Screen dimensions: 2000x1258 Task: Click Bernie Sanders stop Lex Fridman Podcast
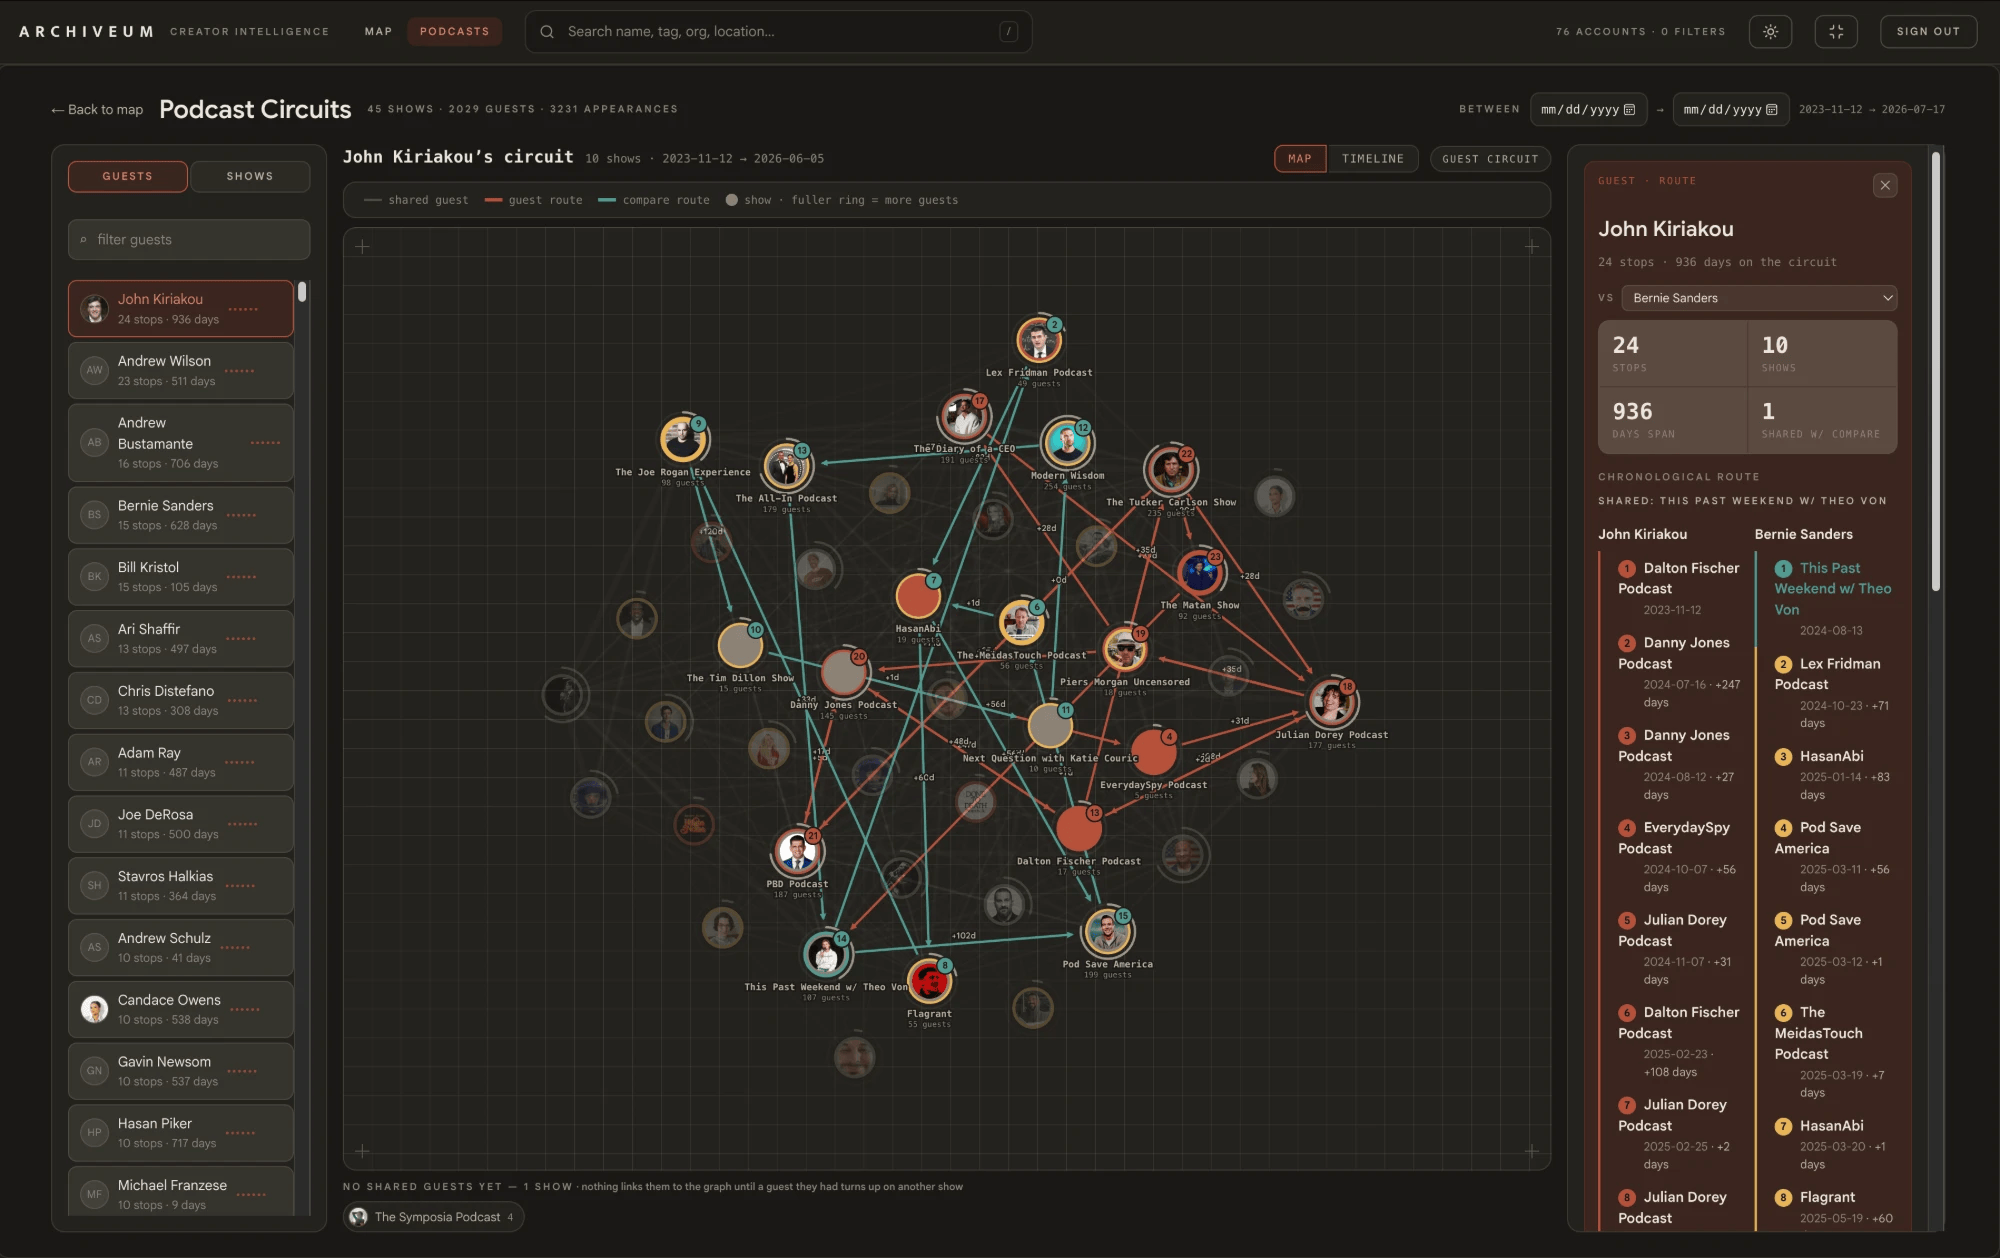click(1833, 693)
